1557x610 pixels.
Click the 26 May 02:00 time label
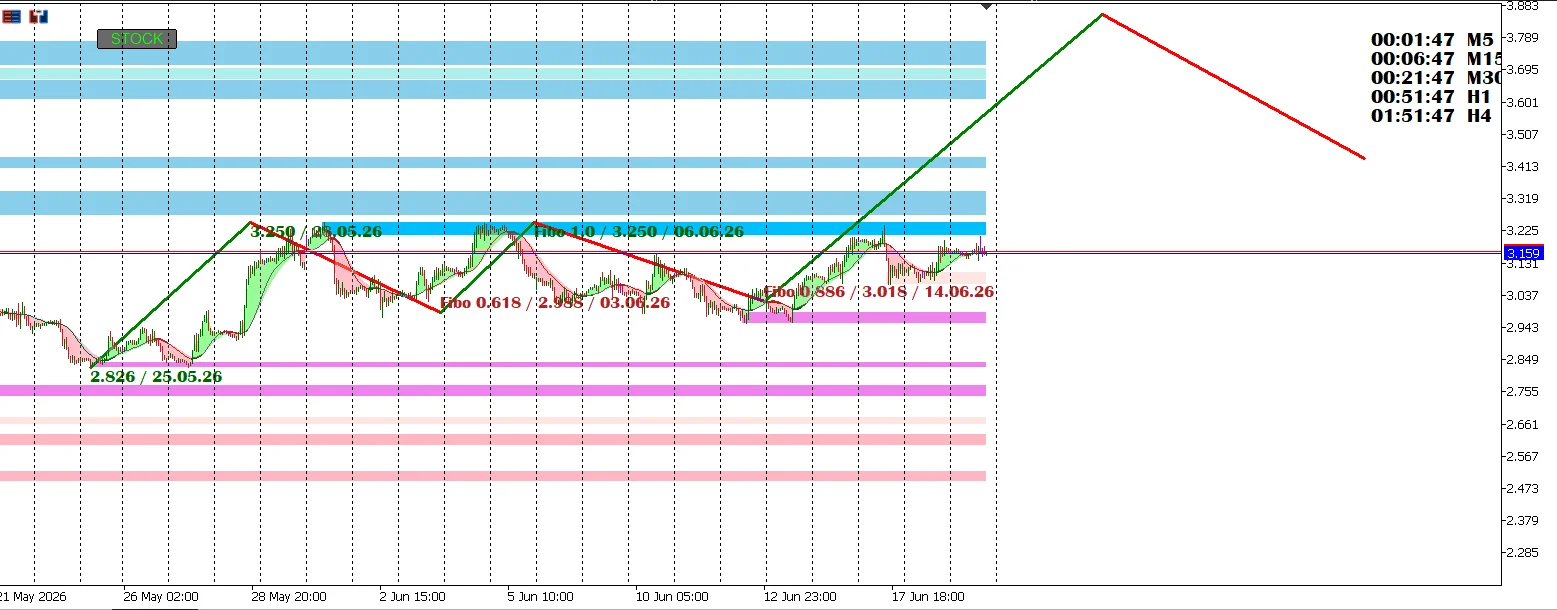[161, 597]
